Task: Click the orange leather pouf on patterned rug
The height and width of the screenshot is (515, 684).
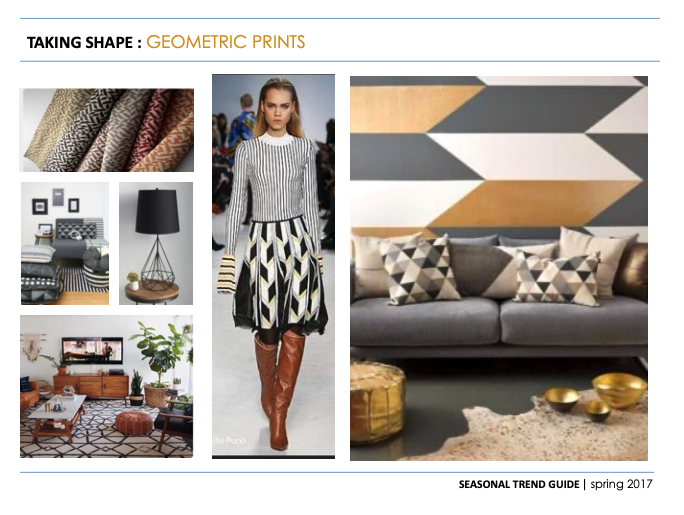Action: click(133, 423)
